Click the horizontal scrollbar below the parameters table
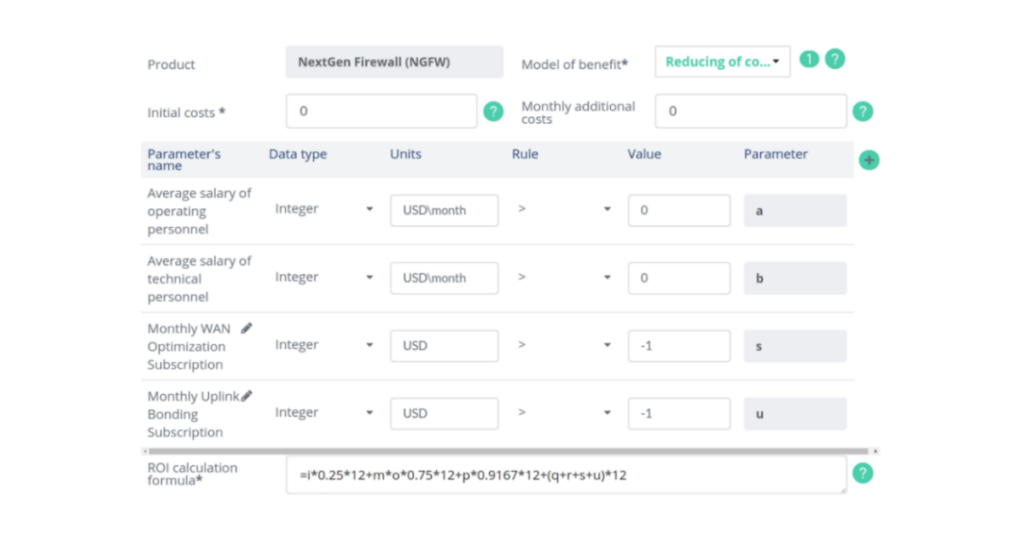1024x537 pixels. pos(509,451)
